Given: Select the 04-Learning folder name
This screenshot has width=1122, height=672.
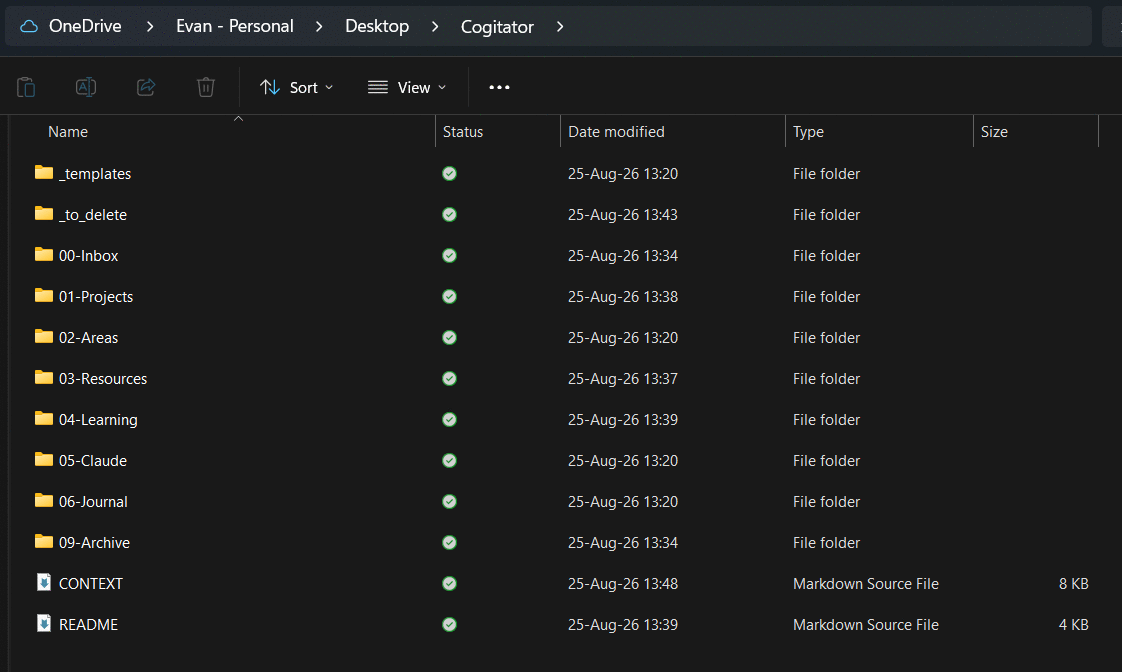Looking at the screenshot, I should click(98, 420).
